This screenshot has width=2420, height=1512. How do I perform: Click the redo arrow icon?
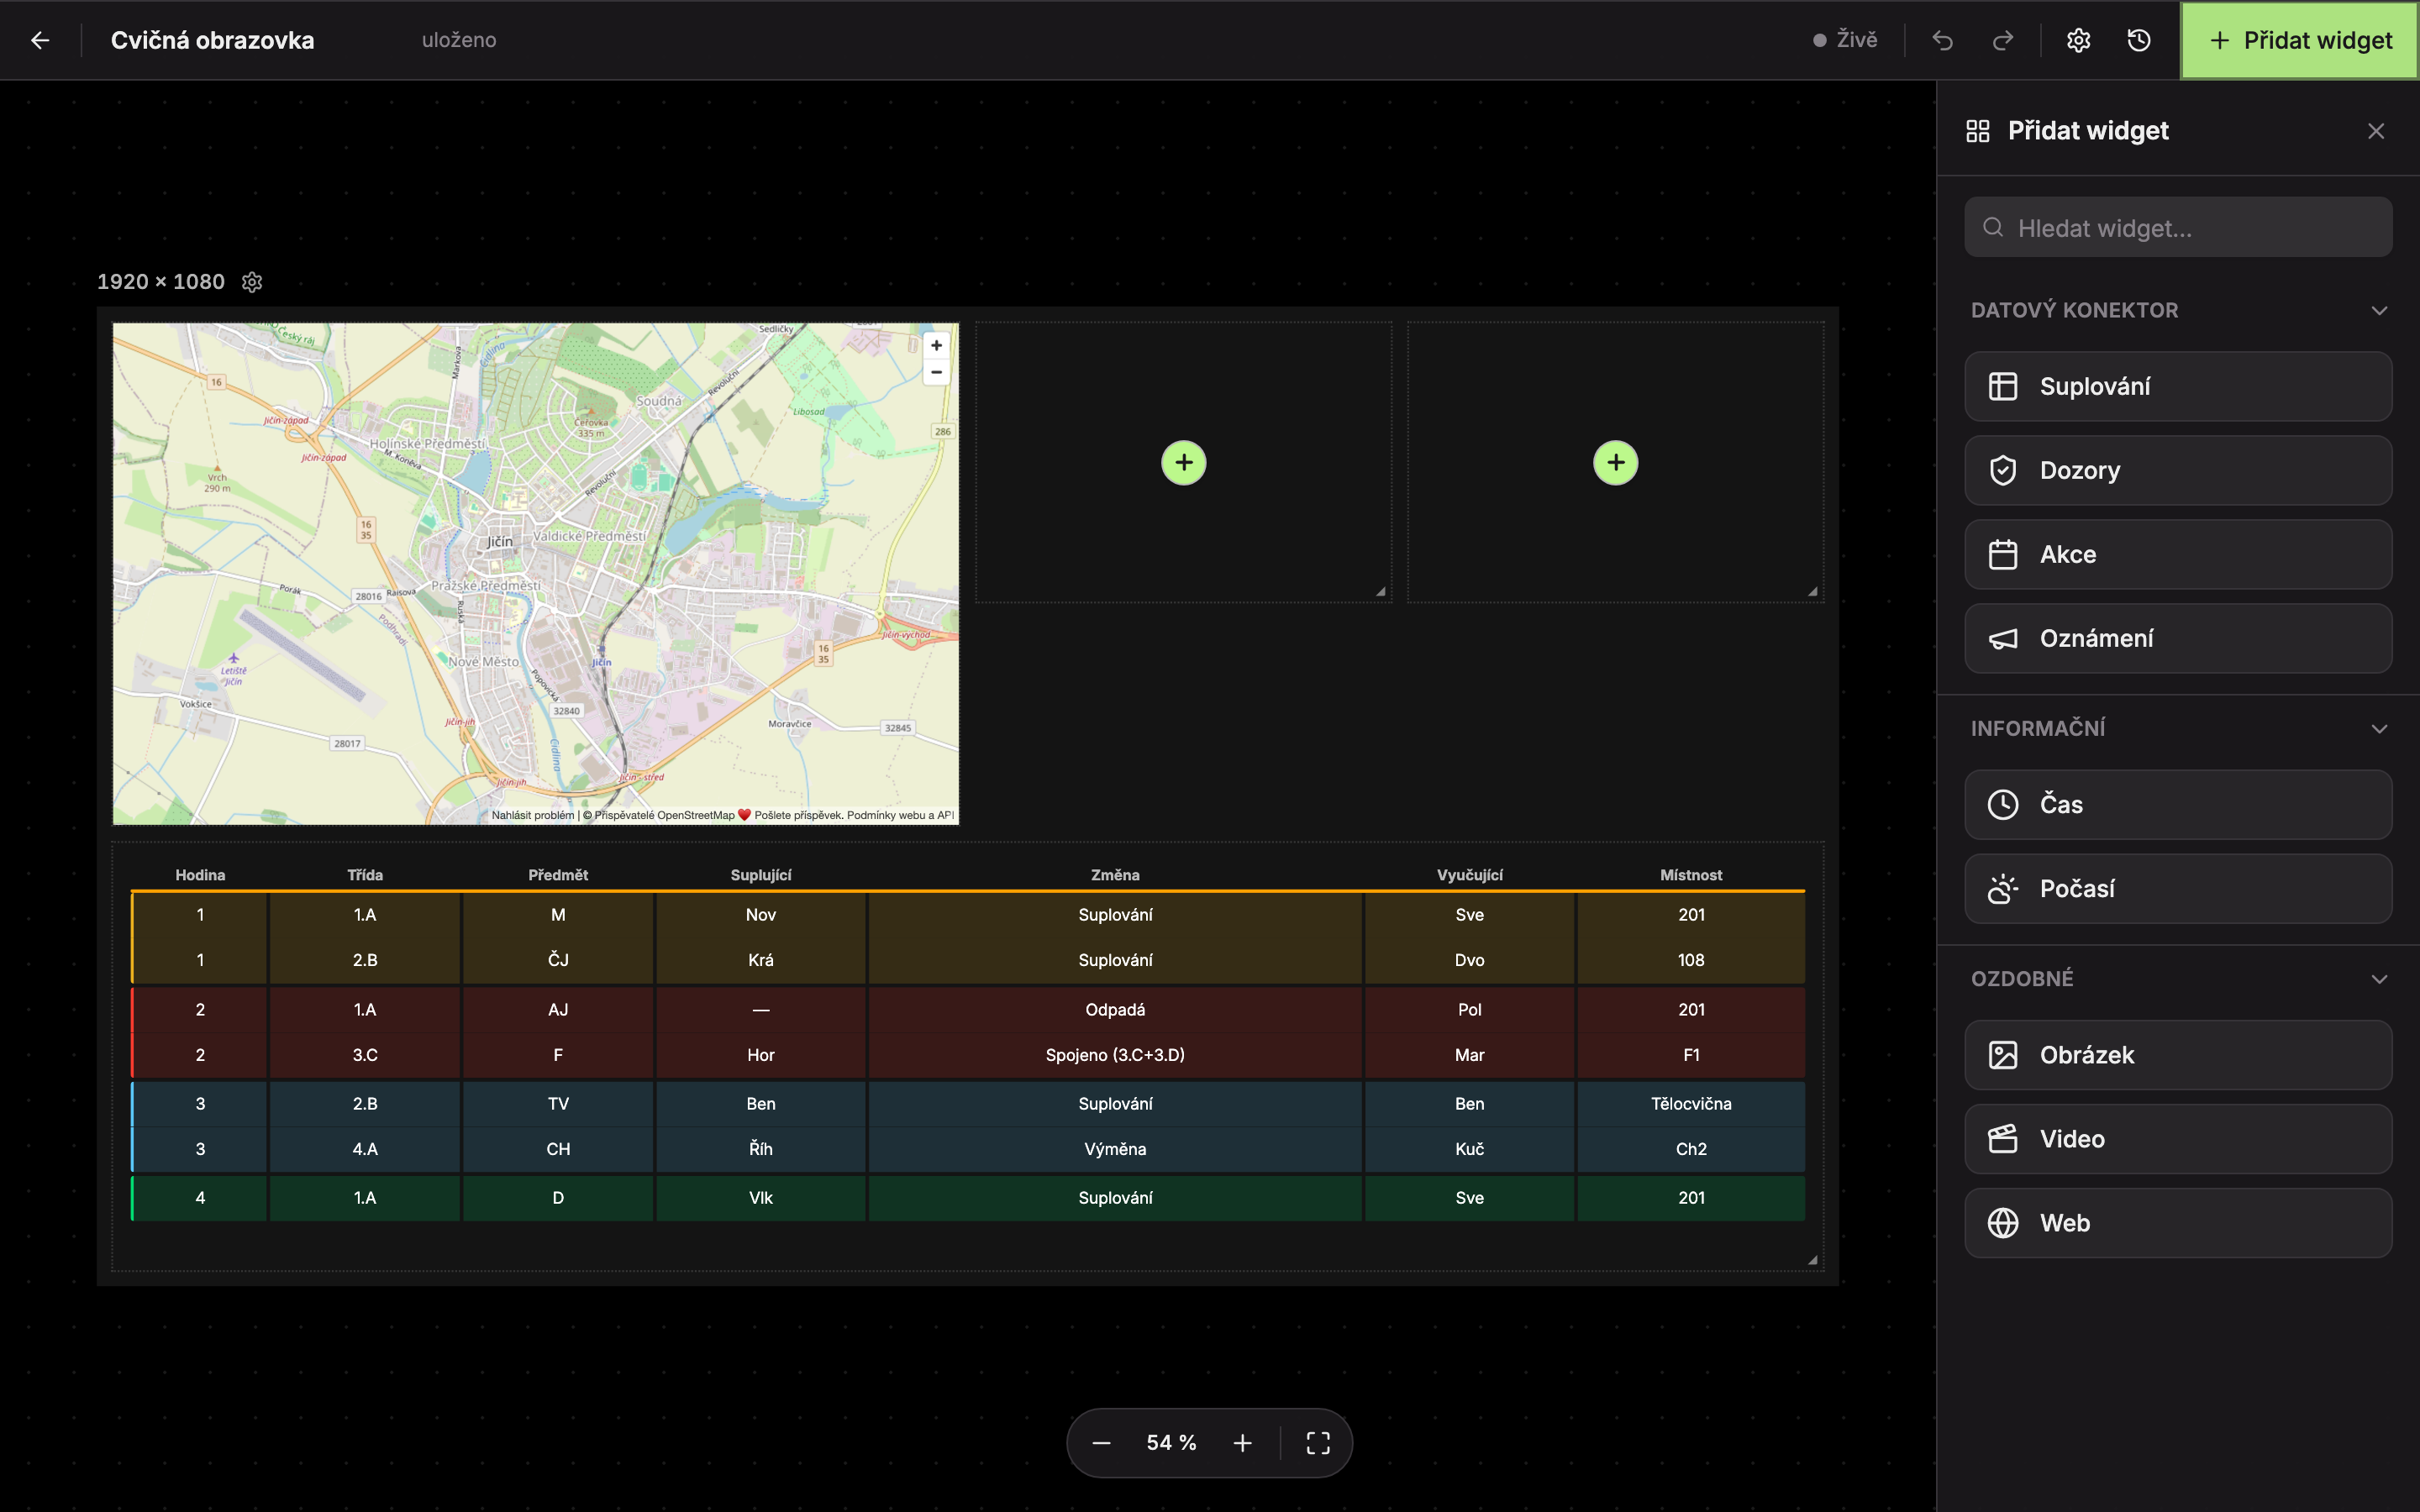click(x=2003, y=40)
